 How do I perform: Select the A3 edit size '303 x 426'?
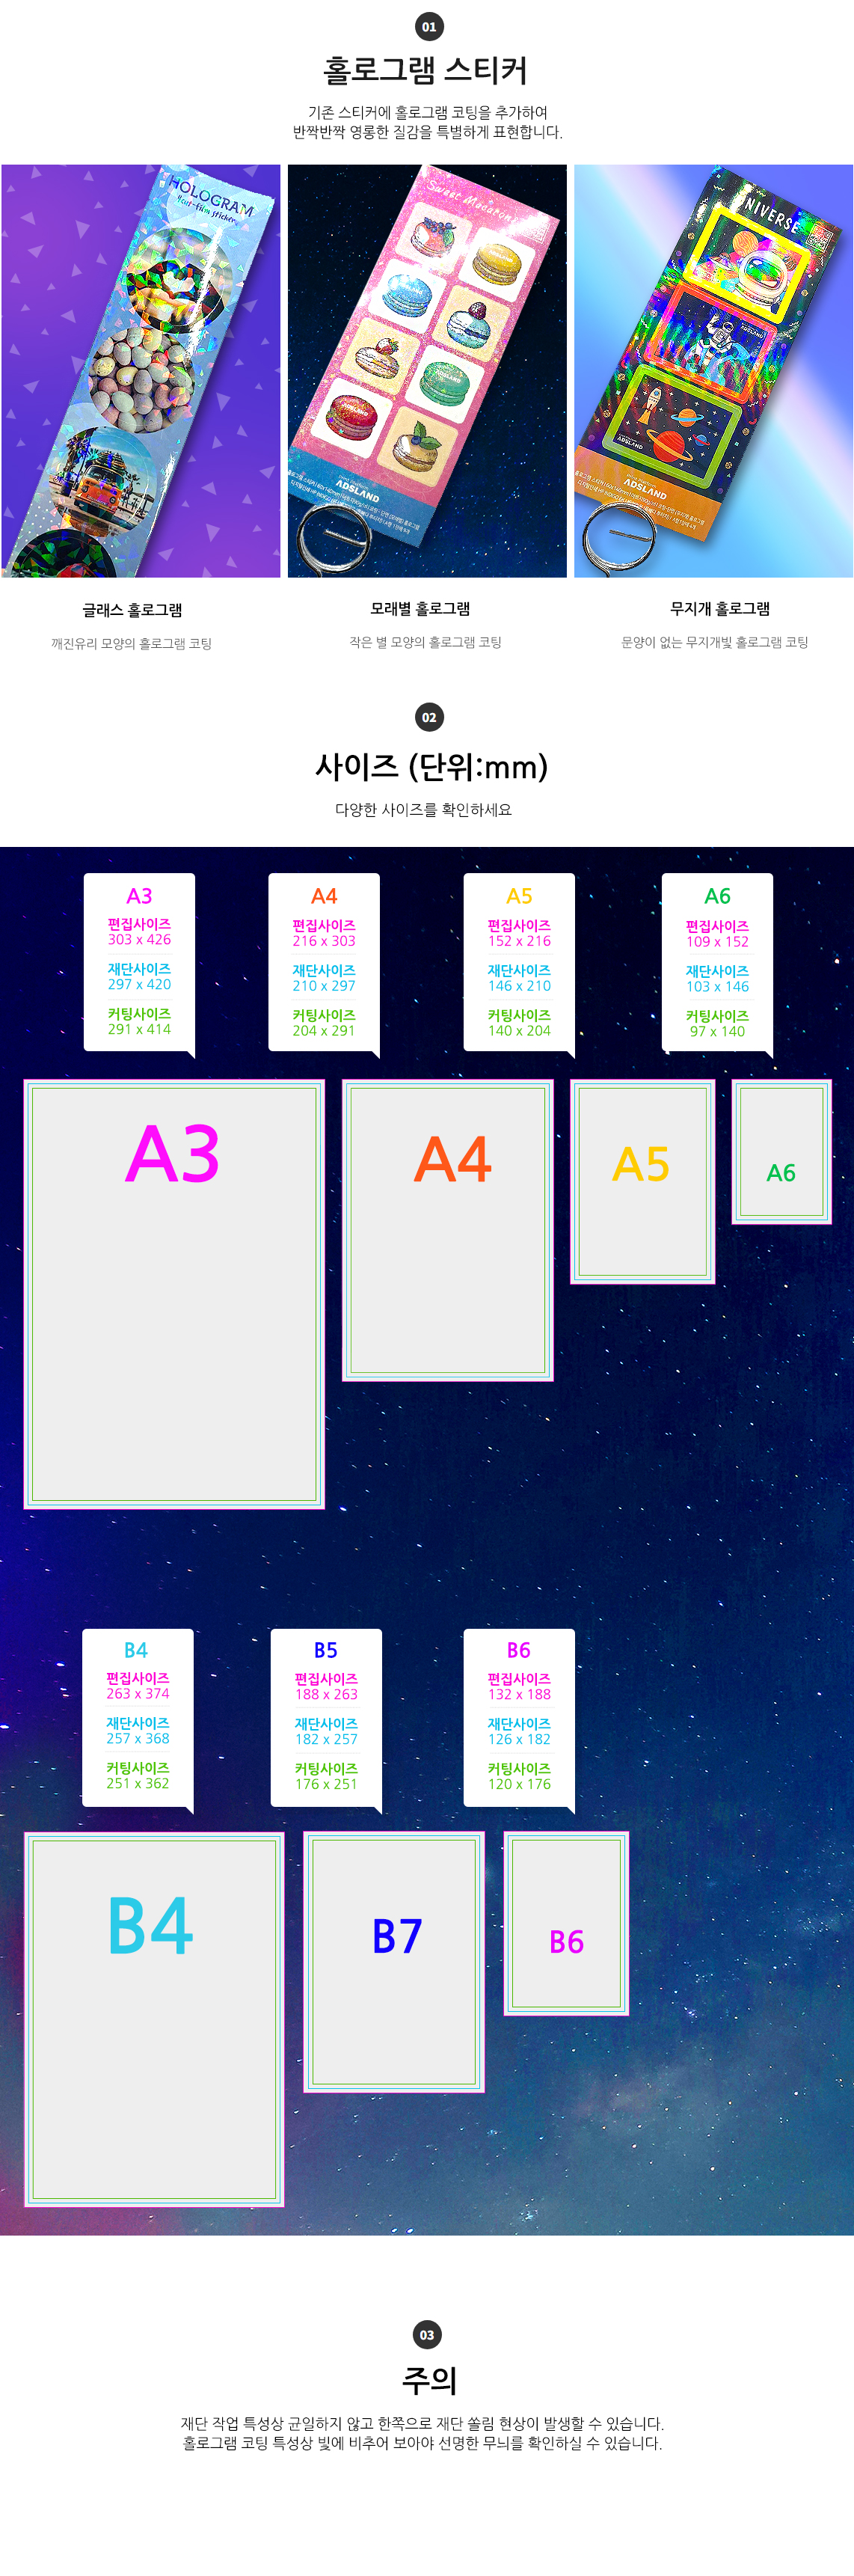139,940
